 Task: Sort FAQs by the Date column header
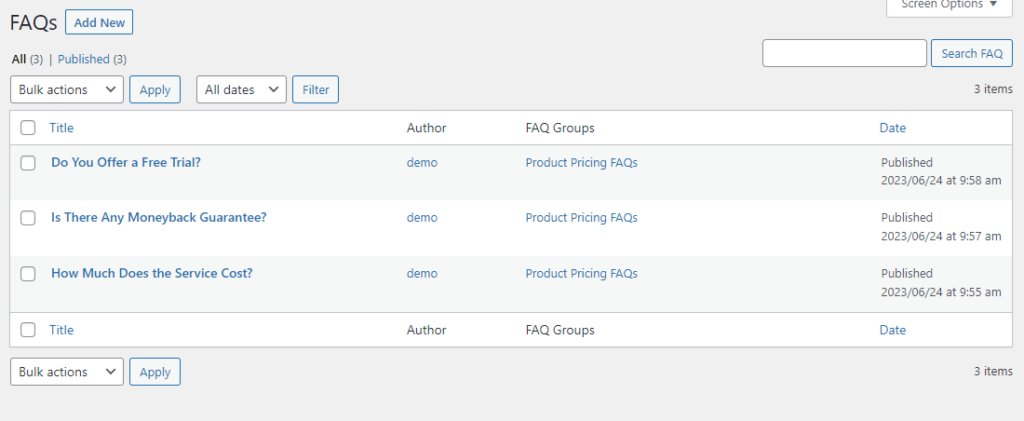point(893,128)
